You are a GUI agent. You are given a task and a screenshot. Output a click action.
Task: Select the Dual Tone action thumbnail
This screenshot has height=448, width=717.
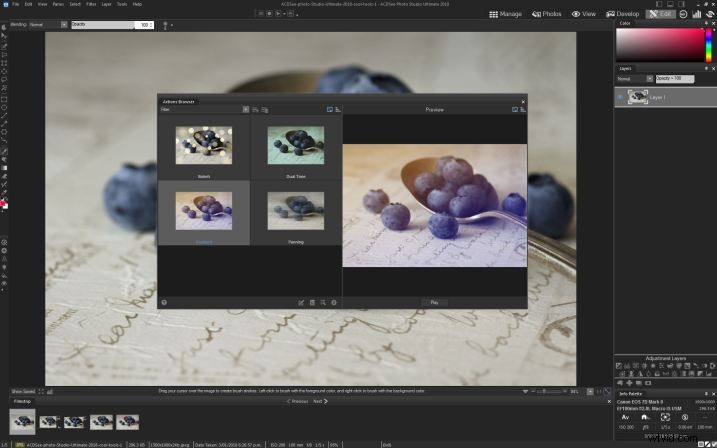tap(296, 145)
